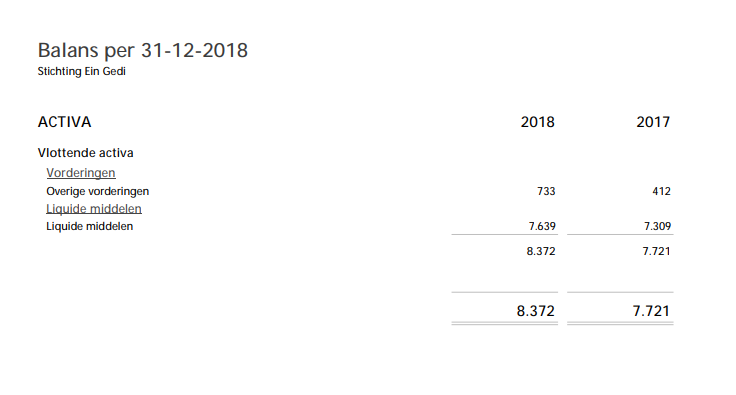Select value 412 in 2017 column
Viewport: 736px width, 395px height.
pyautogui.click(x=661, y=191)
